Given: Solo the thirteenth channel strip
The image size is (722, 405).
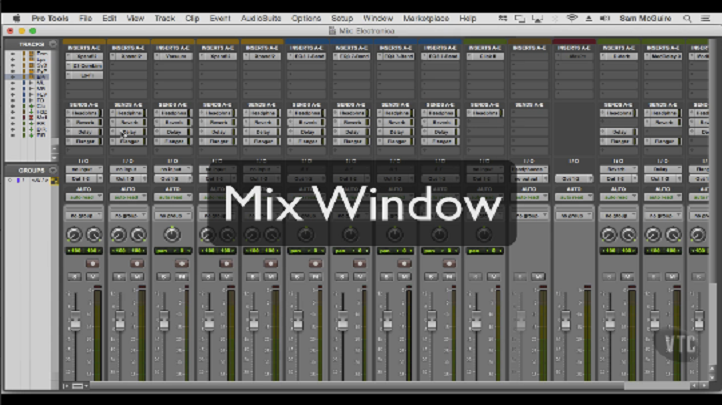Looking at the screenshot, I should (609, 277).
